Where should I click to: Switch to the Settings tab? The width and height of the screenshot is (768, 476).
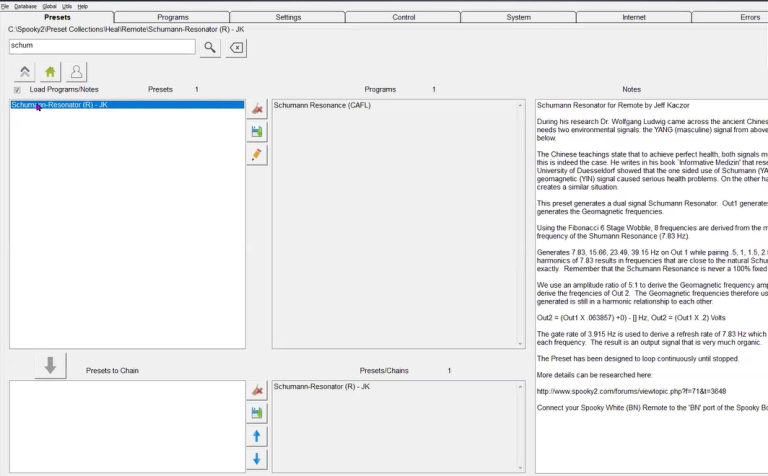click(x=288, y=17)
